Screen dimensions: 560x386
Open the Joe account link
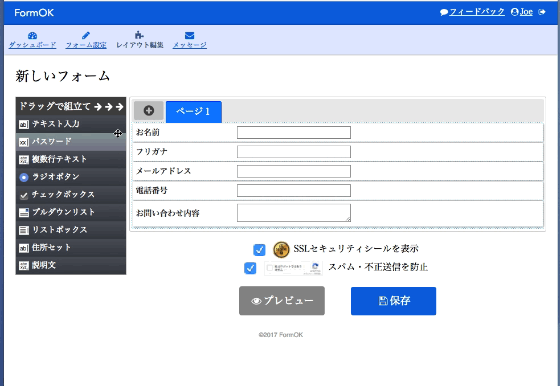(526, 12)
